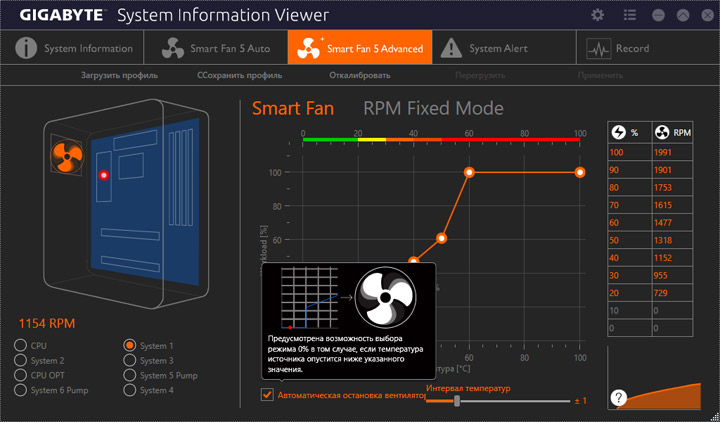
Task: Click the Перегрузить button
Action: point(480,75)
